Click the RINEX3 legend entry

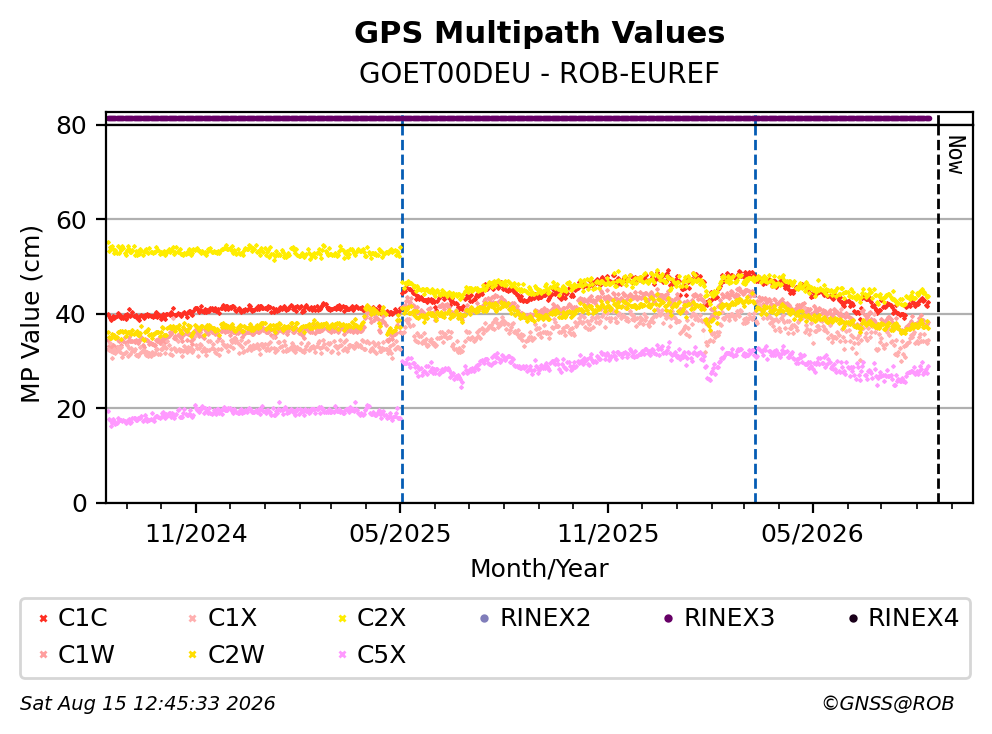point(719,618)
